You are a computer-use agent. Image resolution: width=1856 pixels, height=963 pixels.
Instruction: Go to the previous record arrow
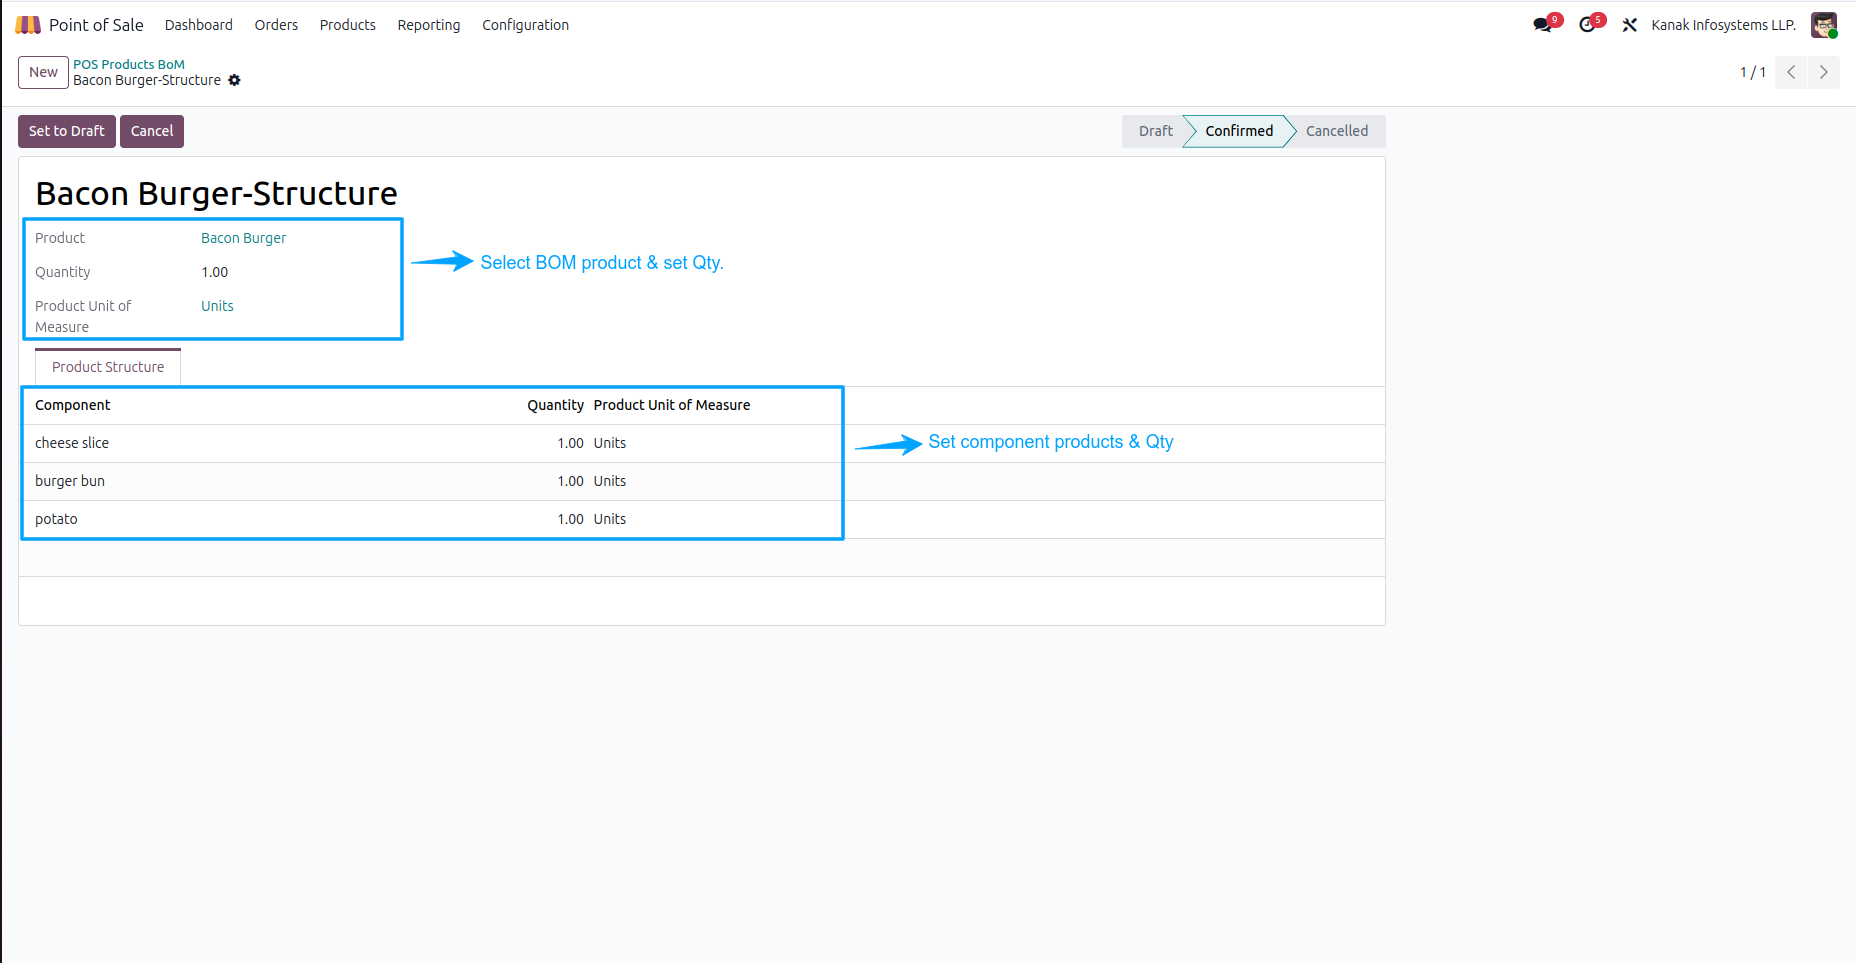[x=1791, y=72]
